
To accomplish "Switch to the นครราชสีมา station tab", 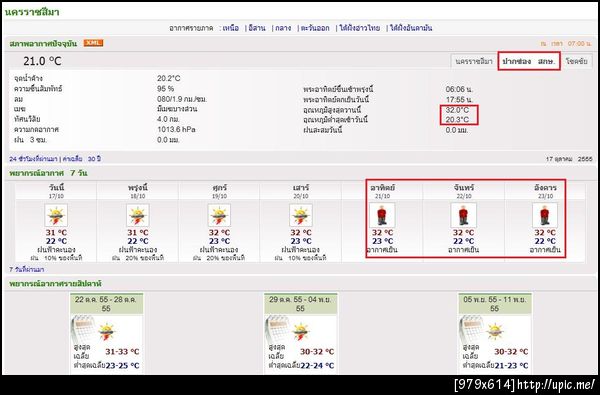I will (474, 61).
